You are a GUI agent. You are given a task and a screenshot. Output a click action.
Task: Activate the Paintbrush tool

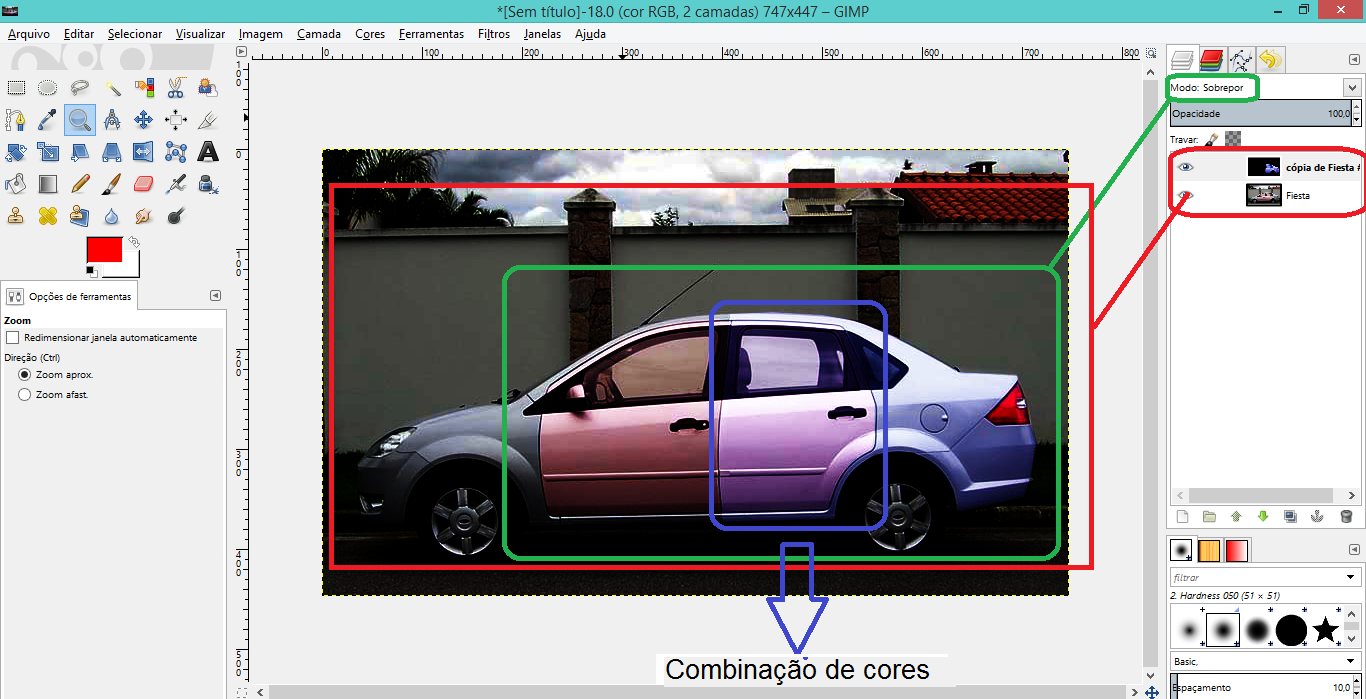tap(112, 184)
